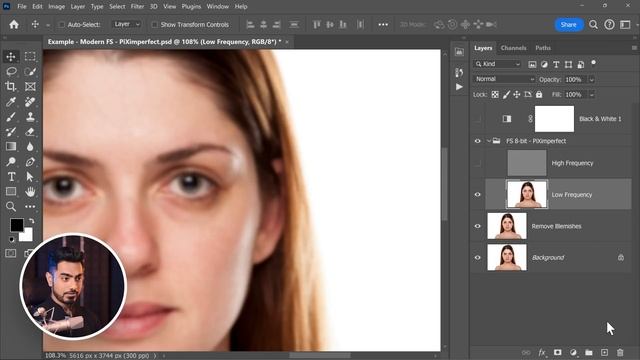This screenshot has width=640, height=360.
Task: Open the Filter menu
Action: click(137, 7)
